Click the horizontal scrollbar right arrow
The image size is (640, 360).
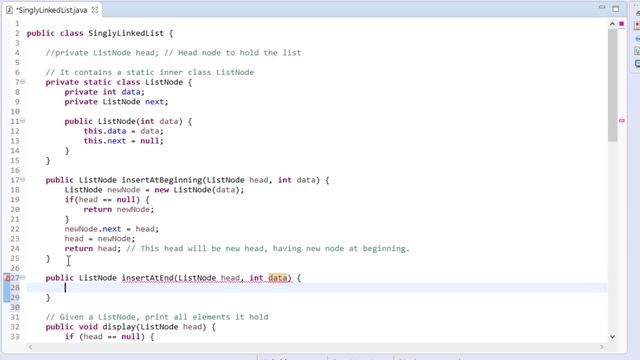point(602,347)
